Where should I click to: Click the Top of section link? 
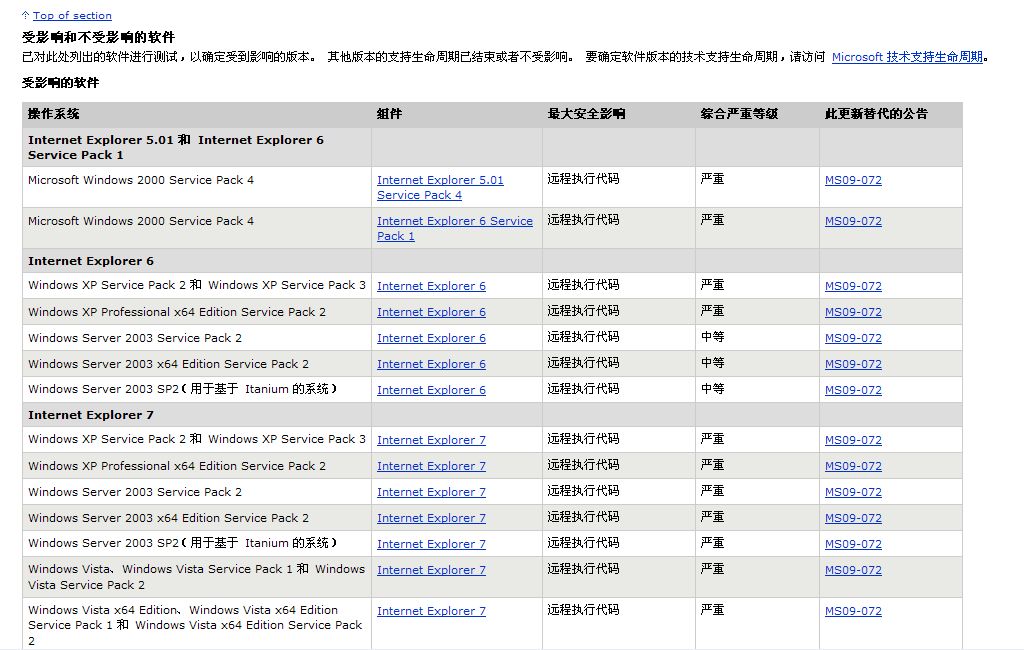pos(72,16)
